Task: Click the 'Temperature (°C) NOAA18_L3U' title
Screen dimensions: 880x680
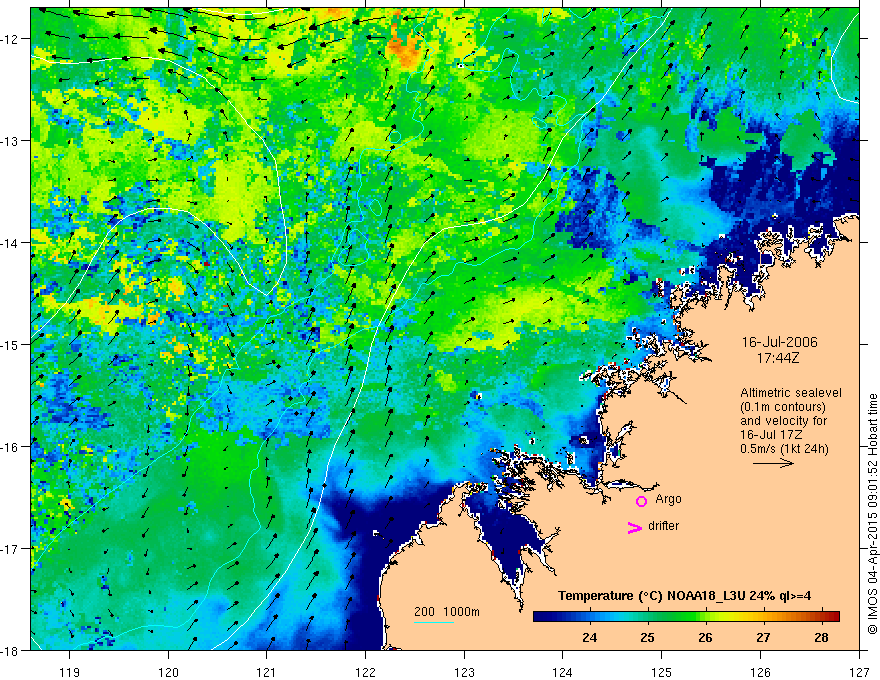Action: point(685,596)
